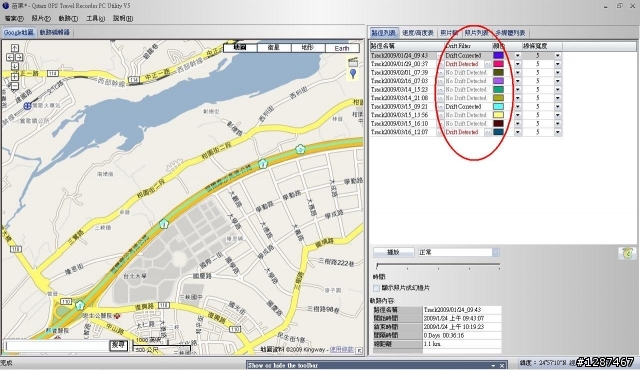Zoom in the map with plus

14,77
